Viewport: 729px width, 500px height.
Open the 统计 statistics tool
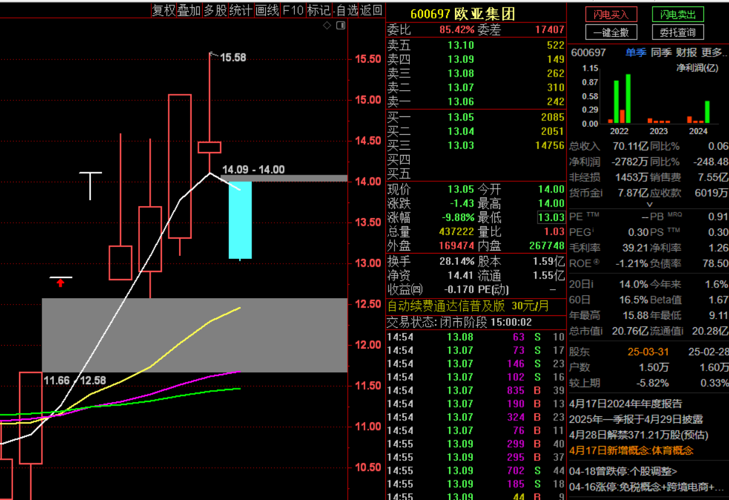pos(240,10)
